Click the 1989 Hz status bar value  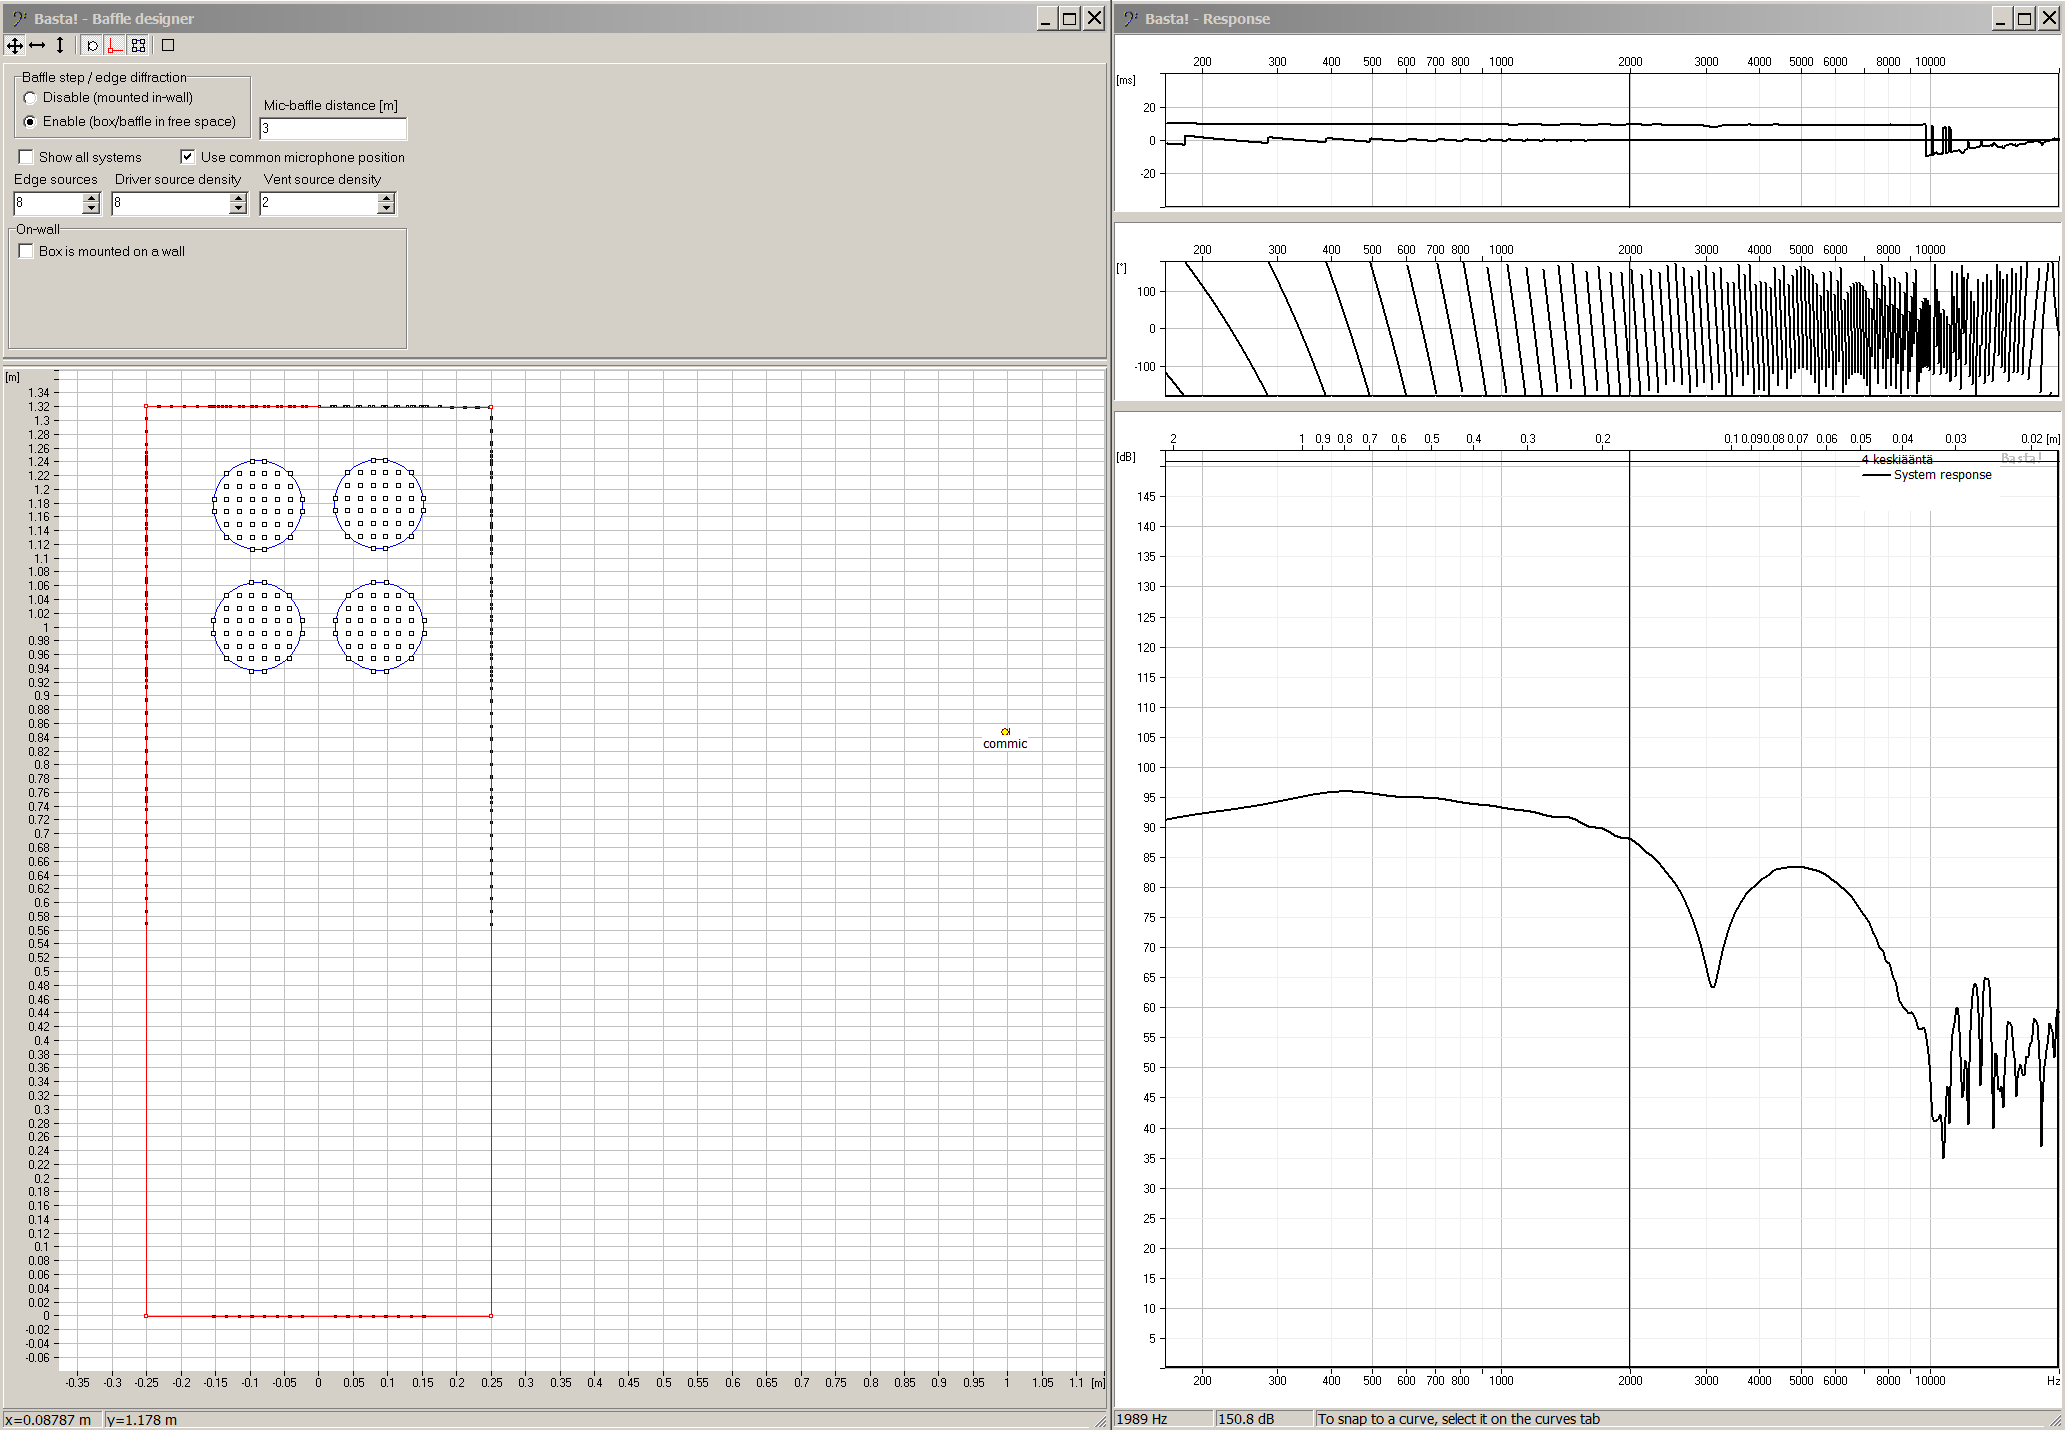coord(1141,1419)
